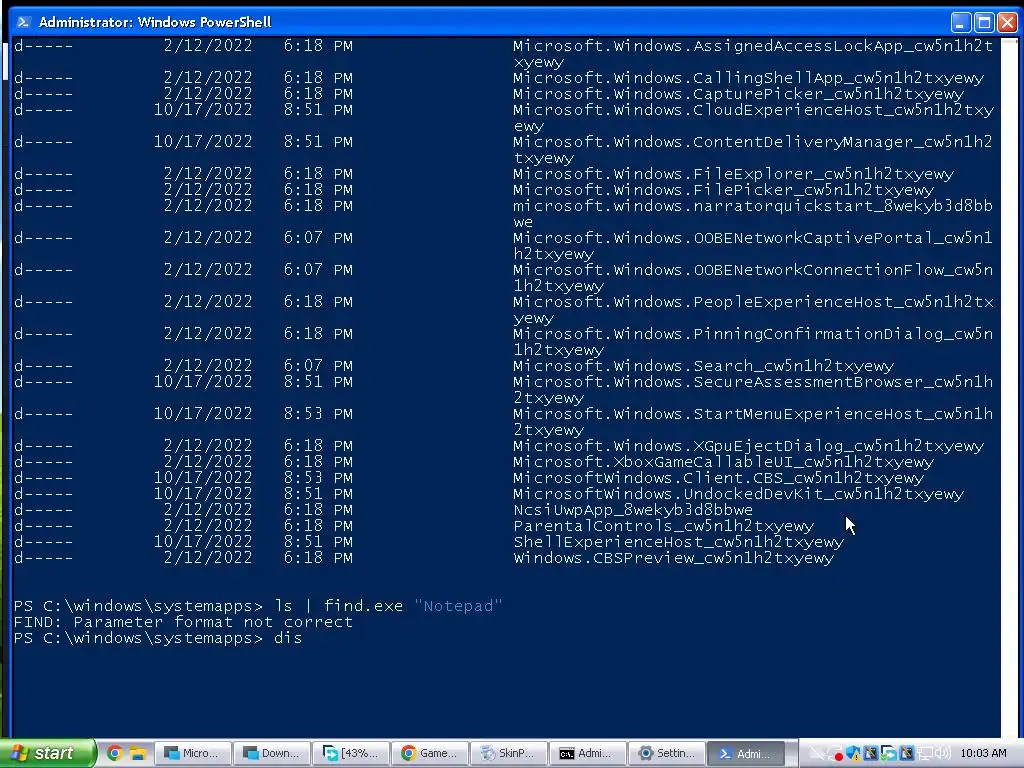Click the 10:03 AM clock
Viewport: 1024px width, 768px height.
click(984, 753)
